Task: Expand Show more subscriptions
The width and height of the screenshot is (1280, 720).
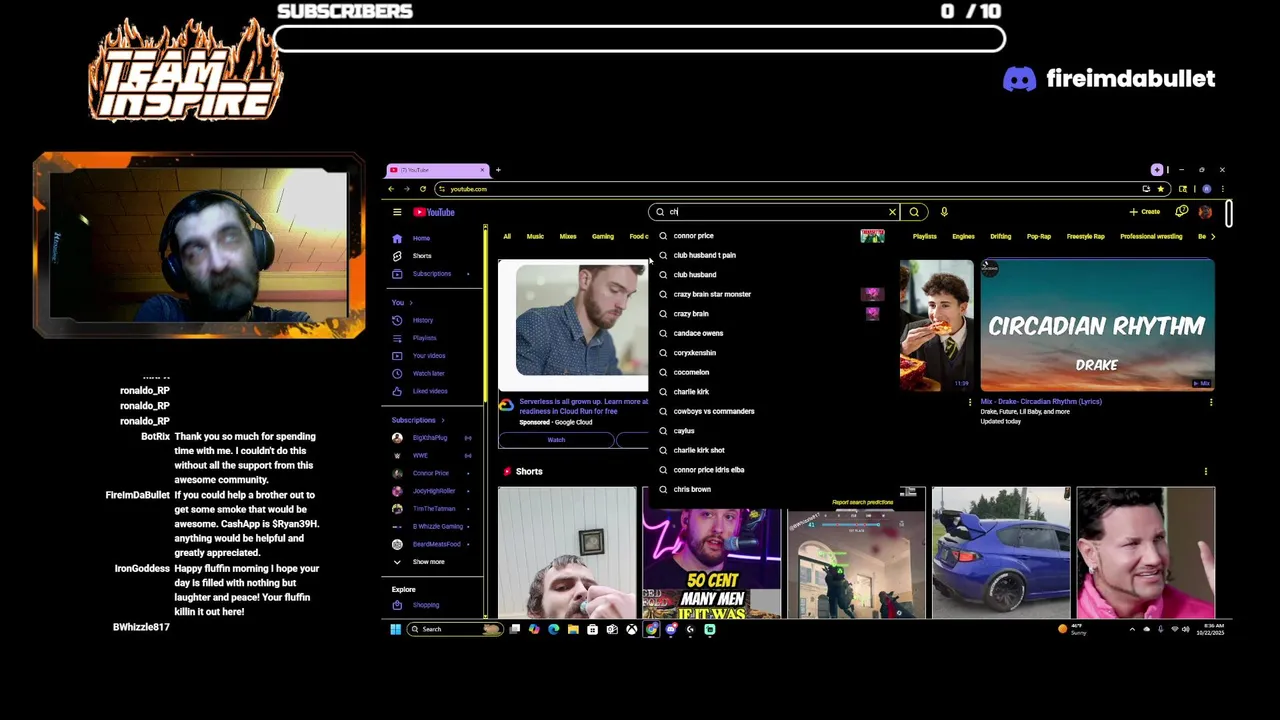Action: 428,562
